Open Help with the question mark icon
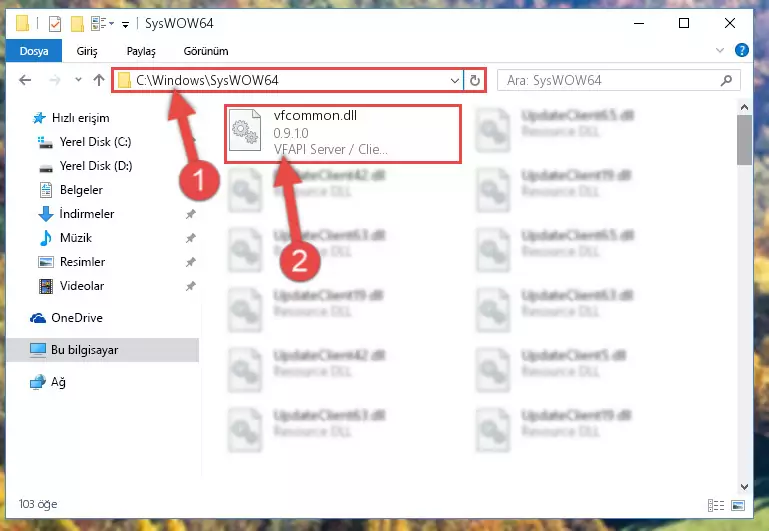This screenshot has height=531, width=769. [742, 50]
